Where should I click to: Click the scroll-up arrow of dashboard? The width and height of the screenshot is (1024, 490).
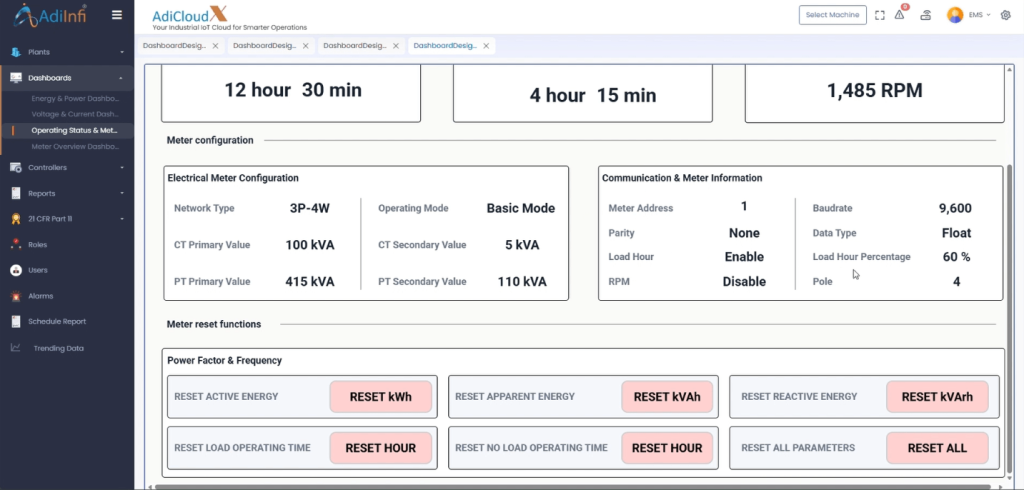1011,68
